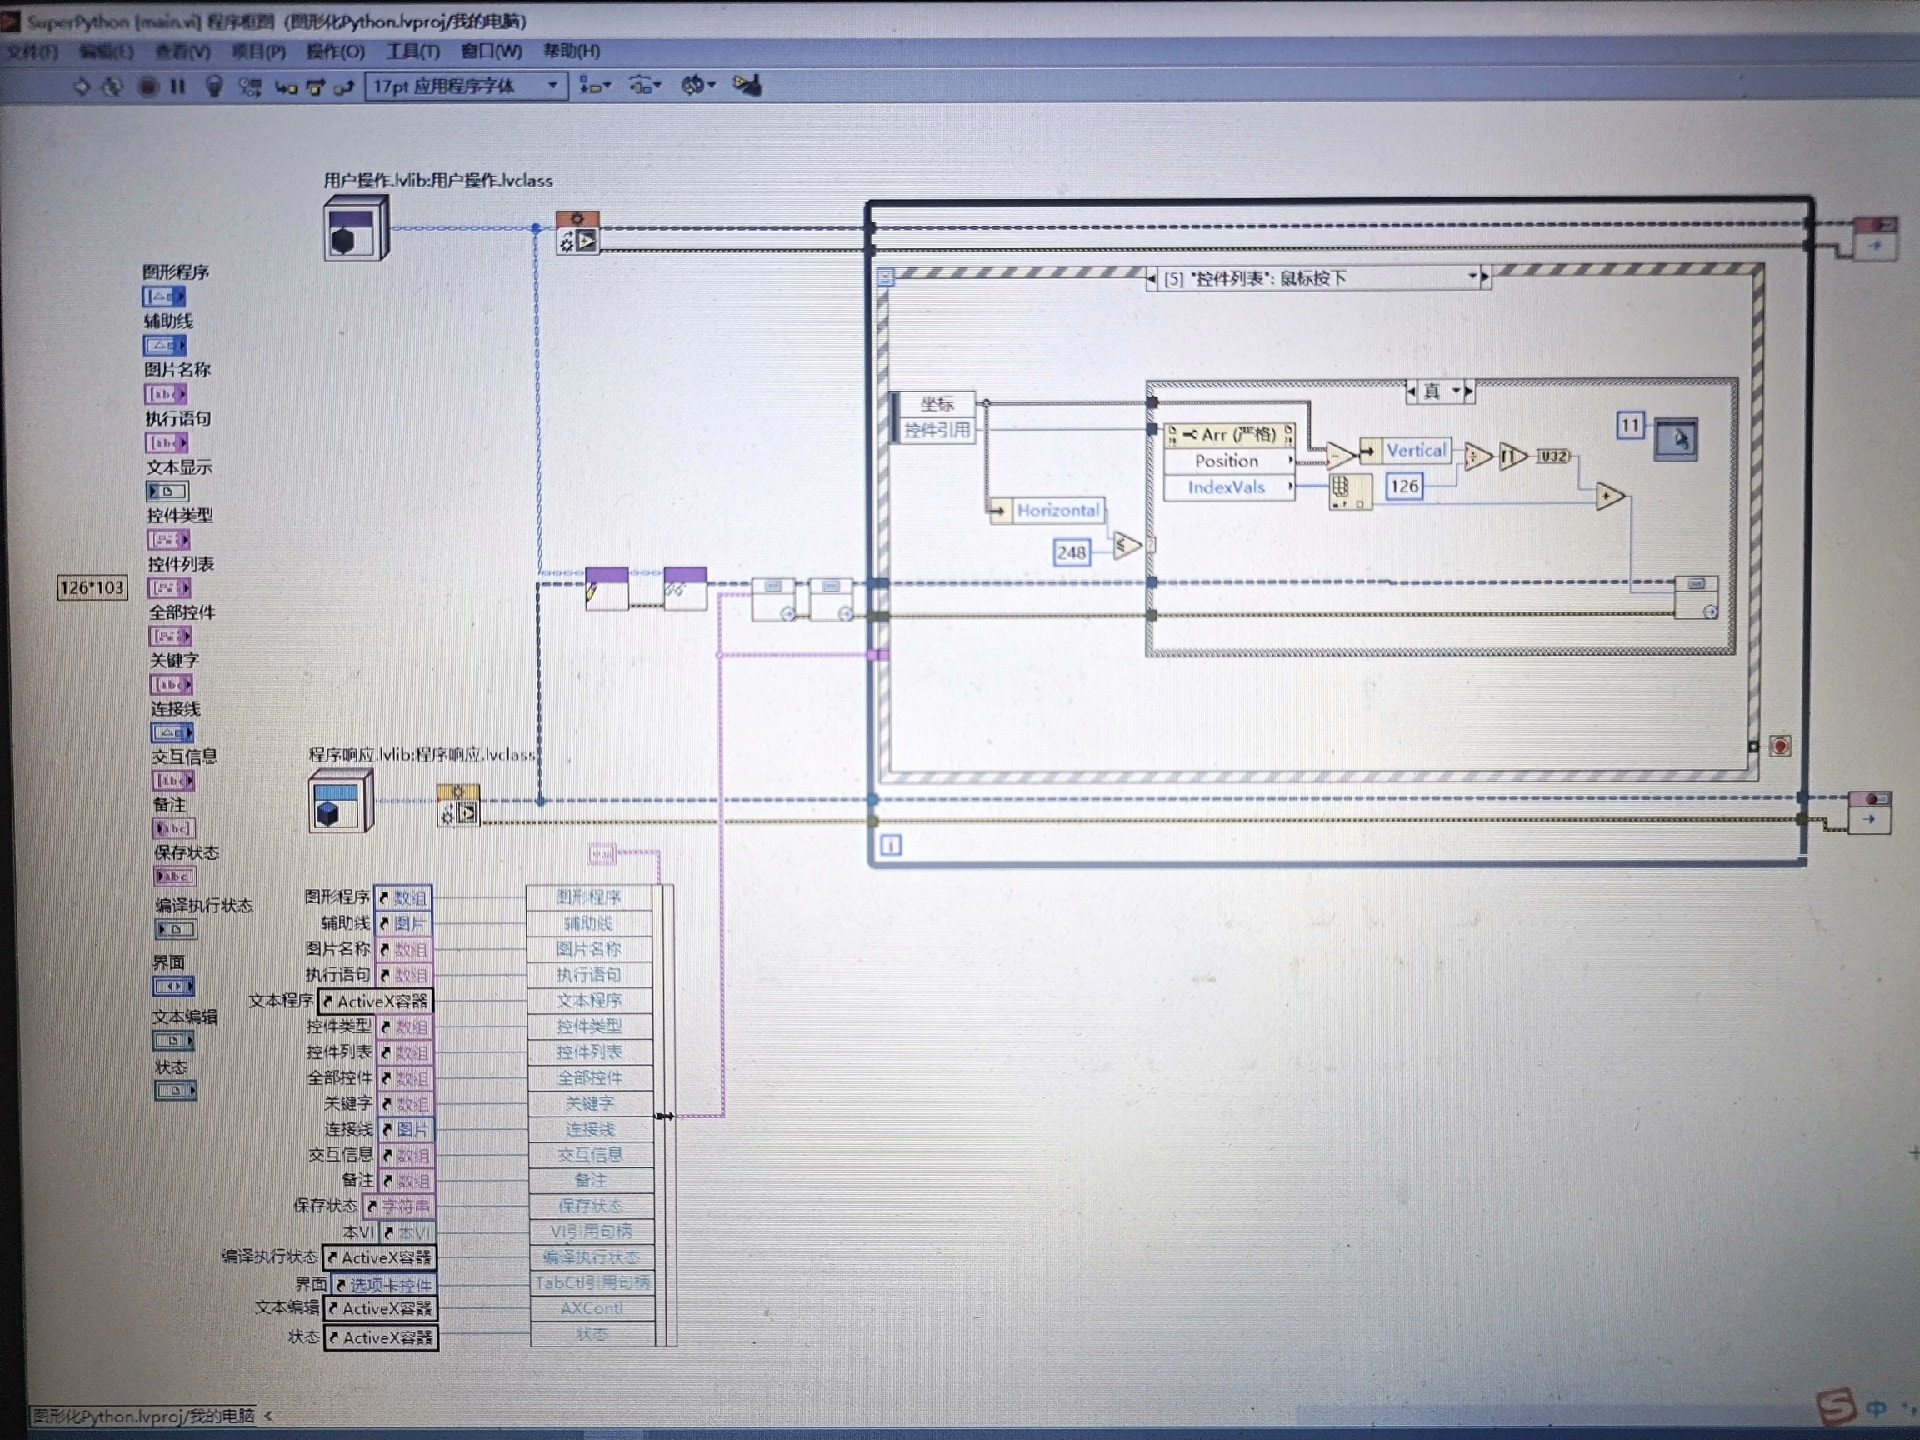This screenshot has width=1920, height=1440.
Task: Click the 248 numeric constant node
Action: [1070, 553]
